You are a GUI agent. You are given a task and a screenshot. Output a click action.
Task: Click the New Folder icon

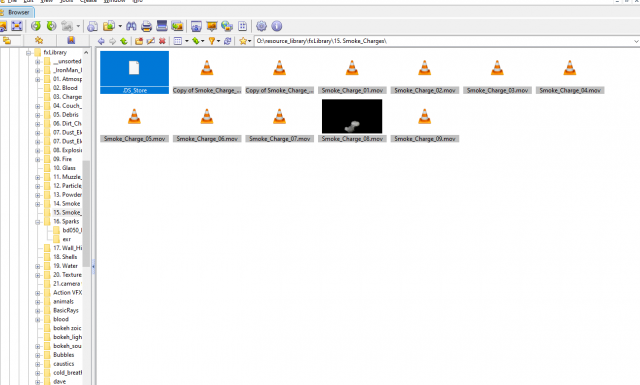point(139,41)
